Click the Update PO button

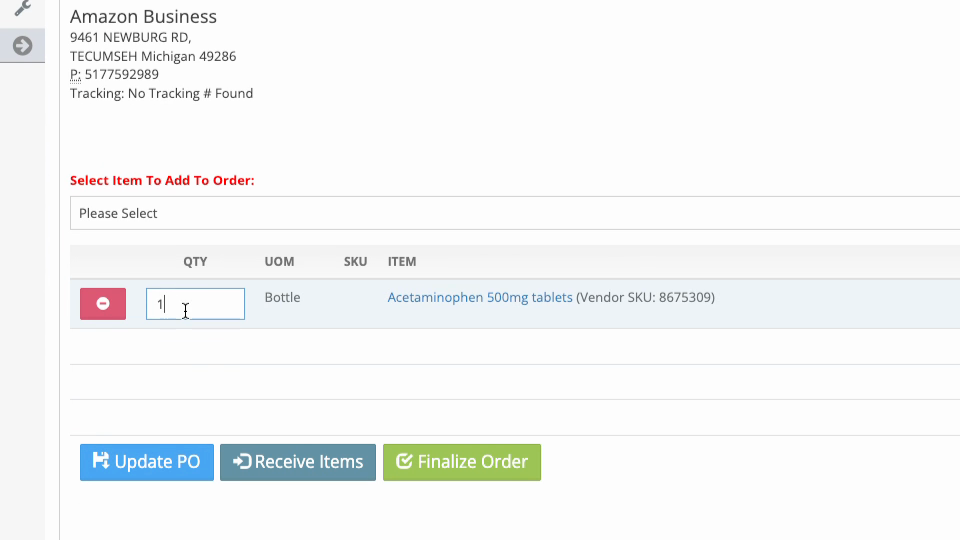click(147, 462)
